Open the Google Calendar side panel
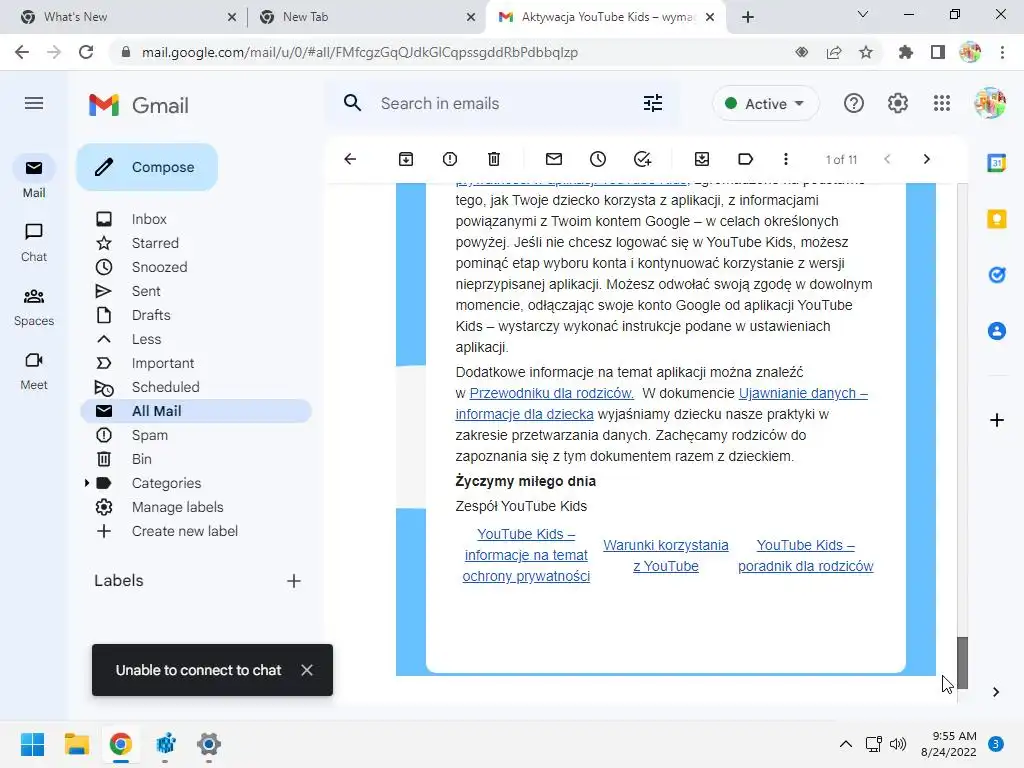This screenshot has width=1024, height=768. coord(997,163)
